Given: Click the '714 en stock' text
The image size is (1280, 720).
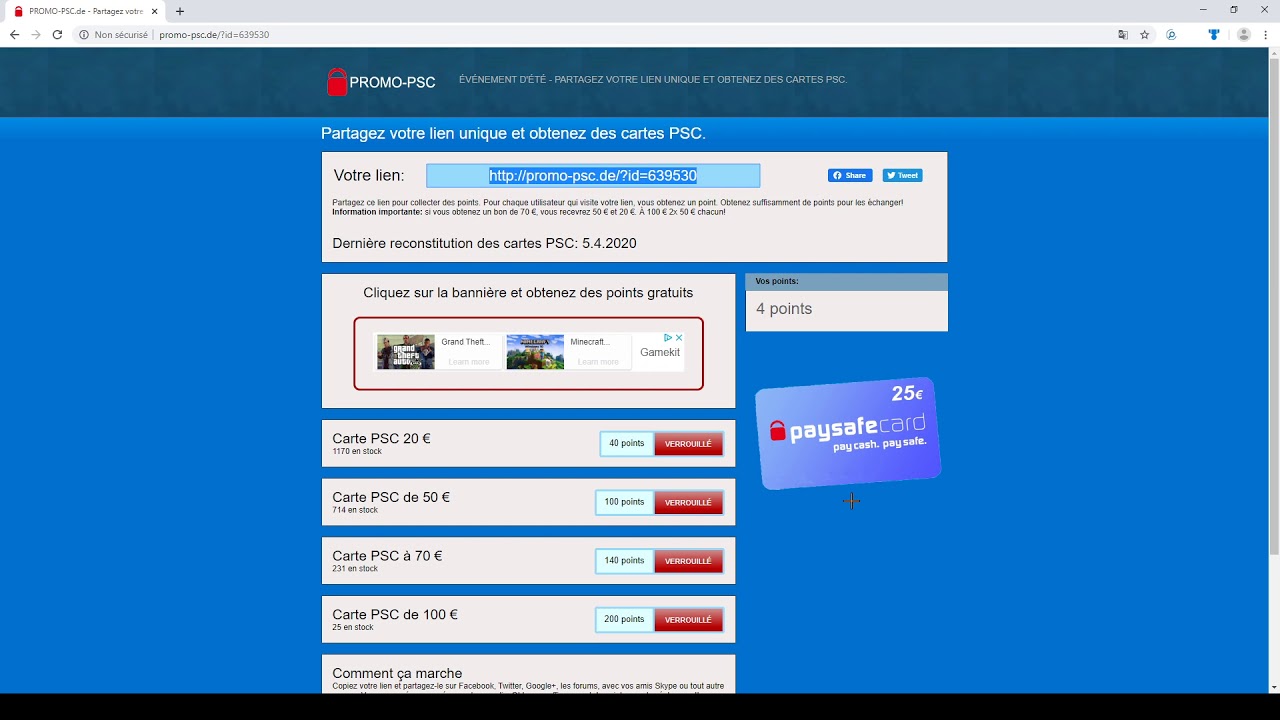Looking at the screenshot, I should coord(355,510).
